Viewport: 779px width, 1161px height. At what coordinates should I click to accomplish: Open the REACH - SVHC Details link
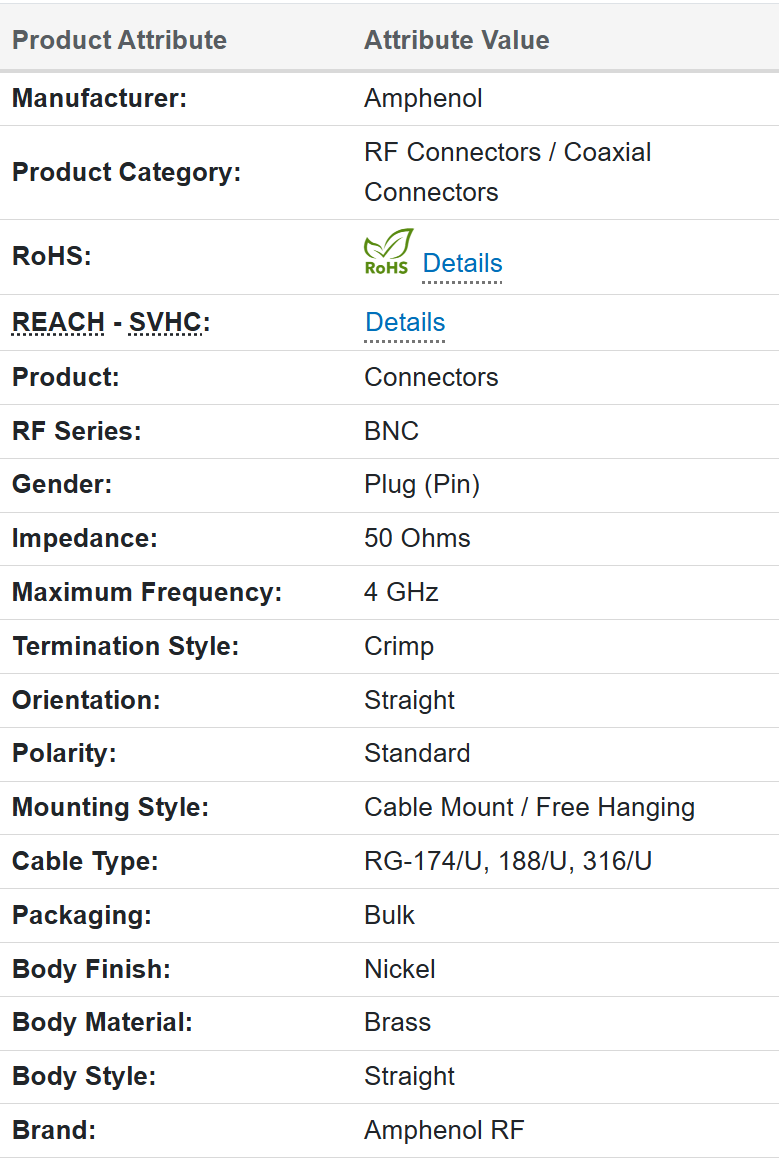point(405,322)
